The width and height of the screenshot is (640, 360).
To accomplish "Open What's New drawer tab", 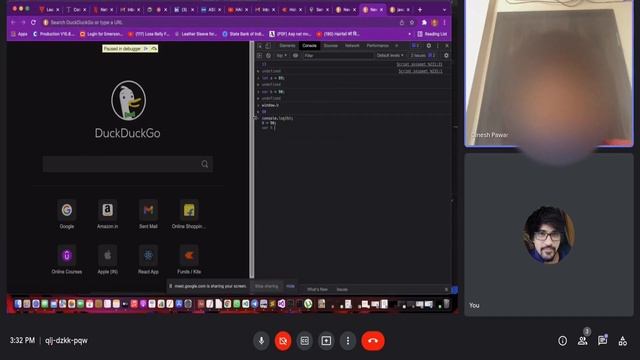I will (x=317, y=289).
